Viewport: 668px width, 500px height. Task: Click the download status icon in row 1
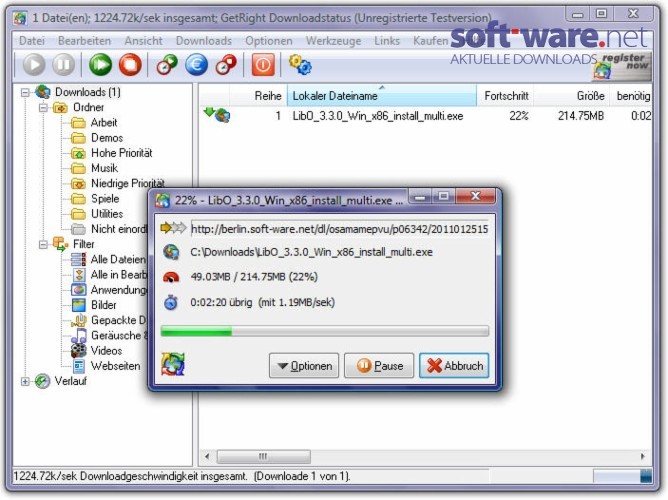(x=217, y=115)
